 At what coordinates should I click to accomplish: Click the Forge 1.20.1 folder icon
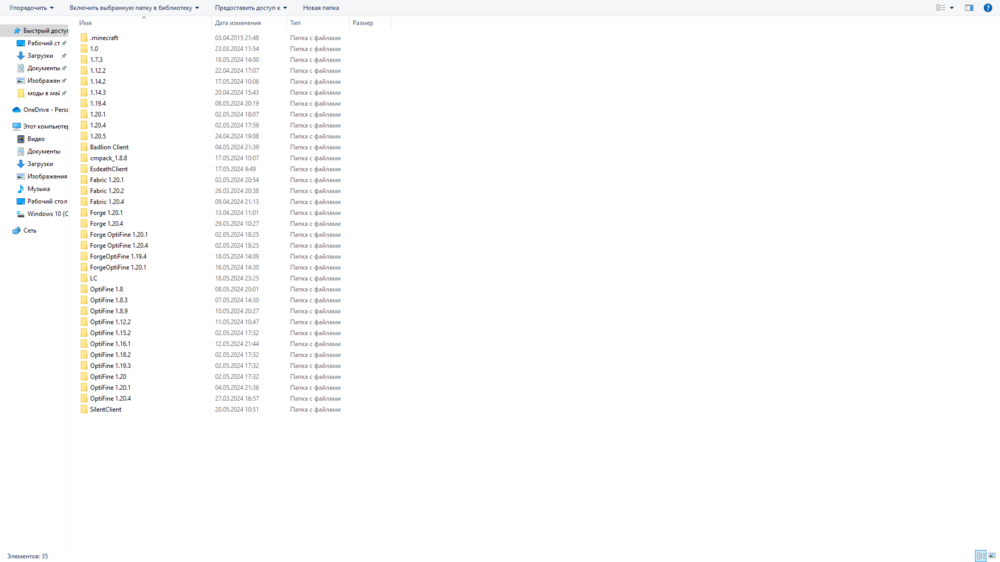pos(84,212)
